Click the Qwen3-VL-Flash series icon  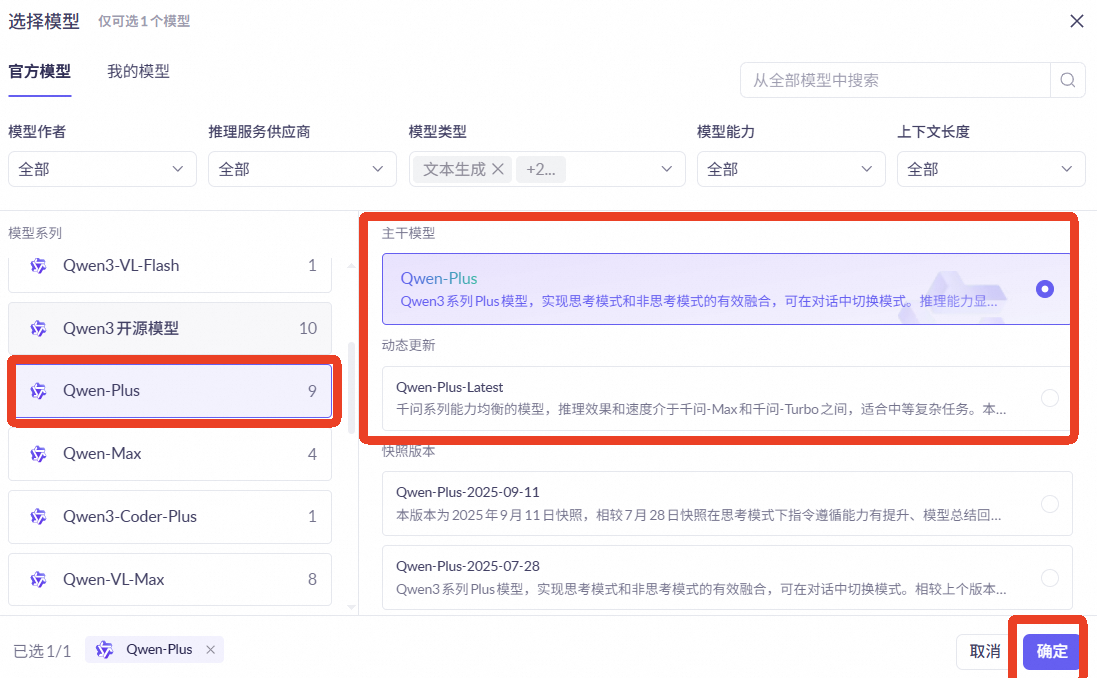click(x=38, y=266)
